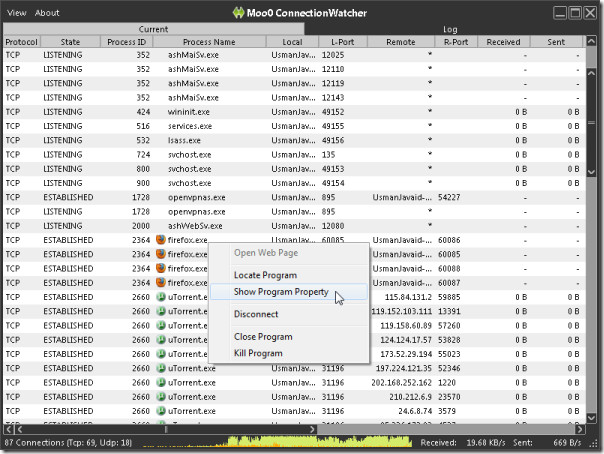Image resolution: width=604 pixels, height=454 pixels.
Task: Click the inner scrollbar down arrow
Action: [x=591, y=172]
